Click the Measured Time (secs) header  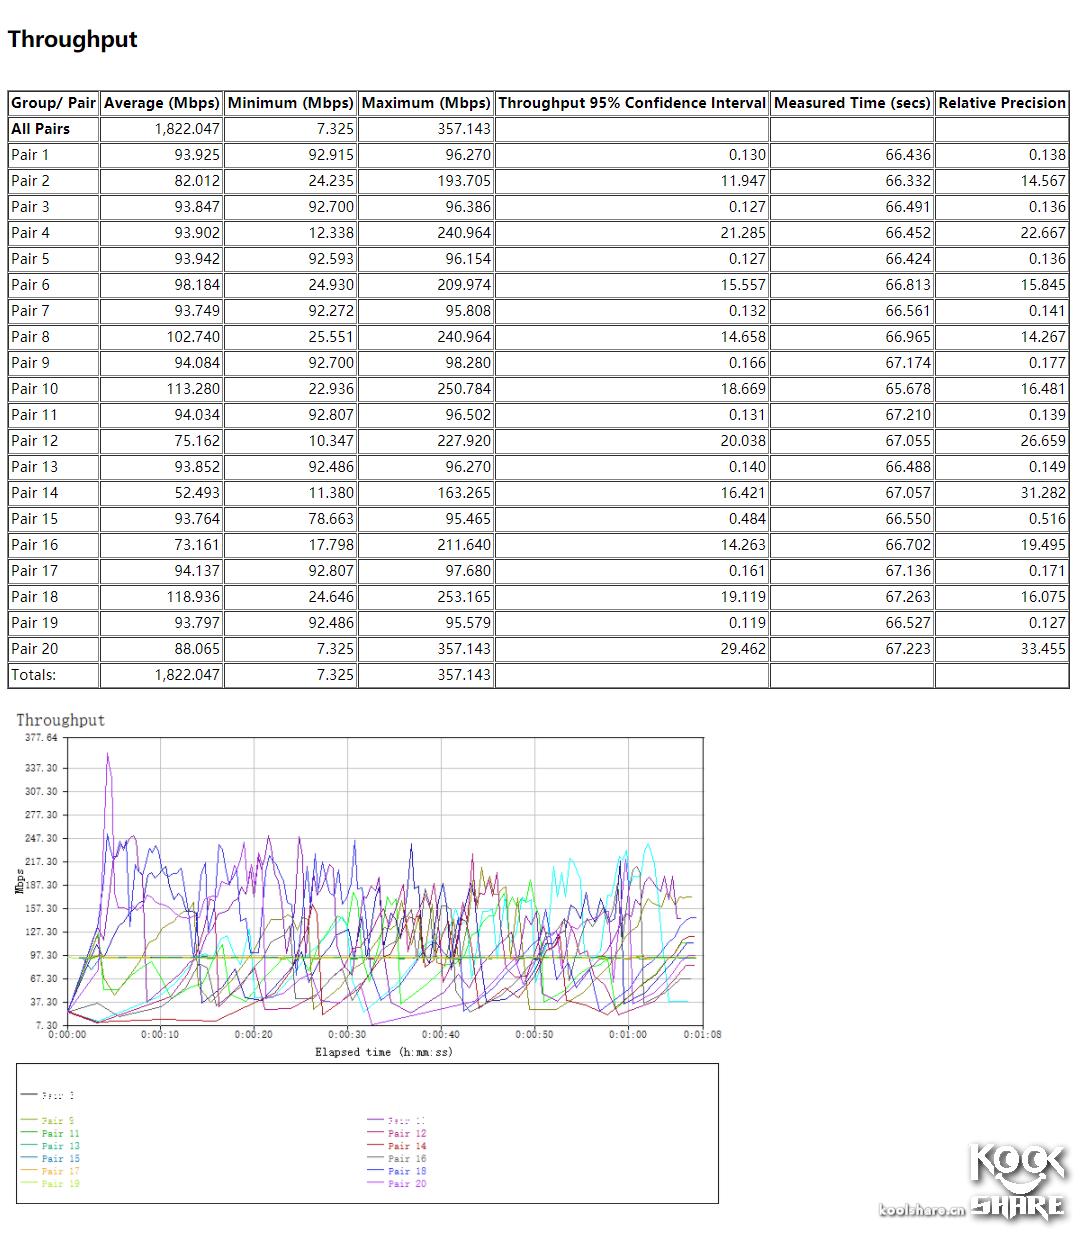click(x=852, y=102)
